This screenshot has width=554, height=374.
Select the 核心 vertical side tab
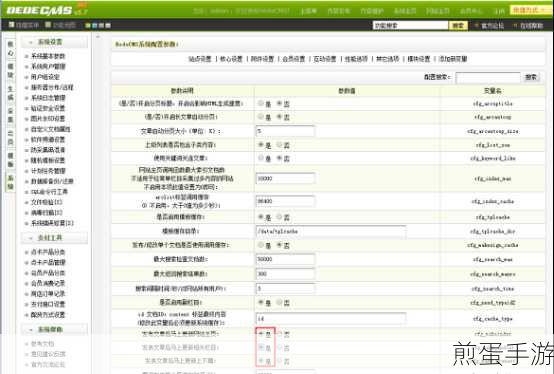pos(11,48)
